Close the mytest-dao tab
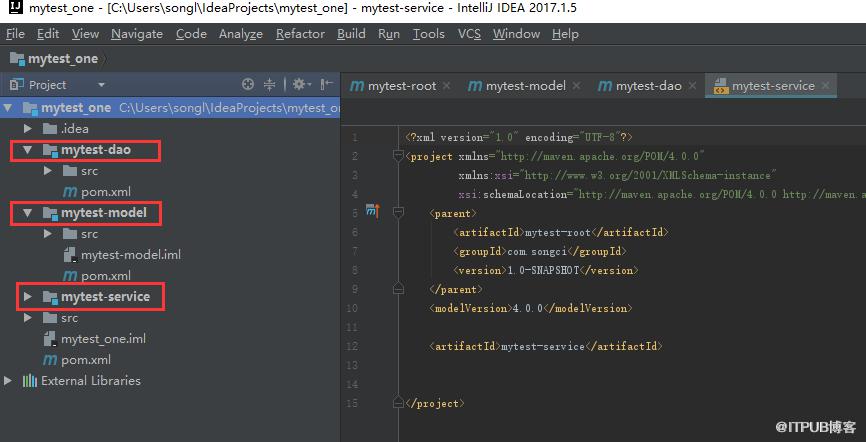 [693, 86]
